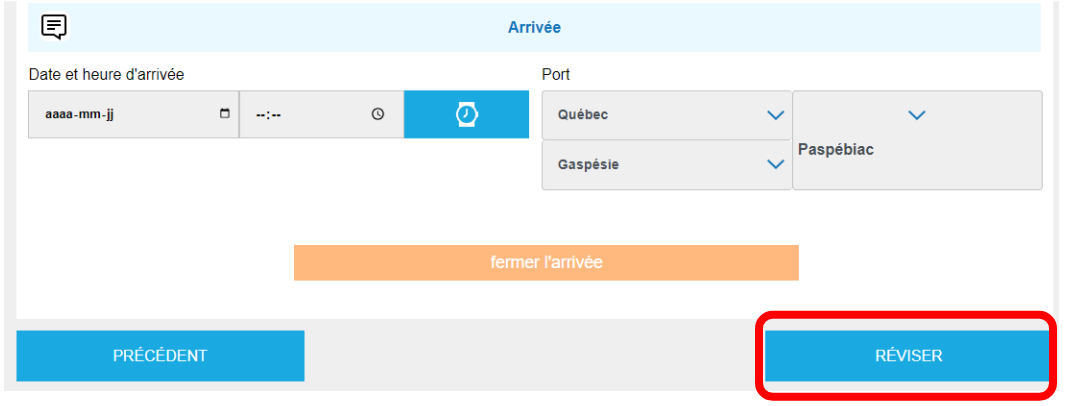Viewport: 1071px width, 406px height.
Task: Click the fermer l'arrivée button
Action: coord(546,263)
